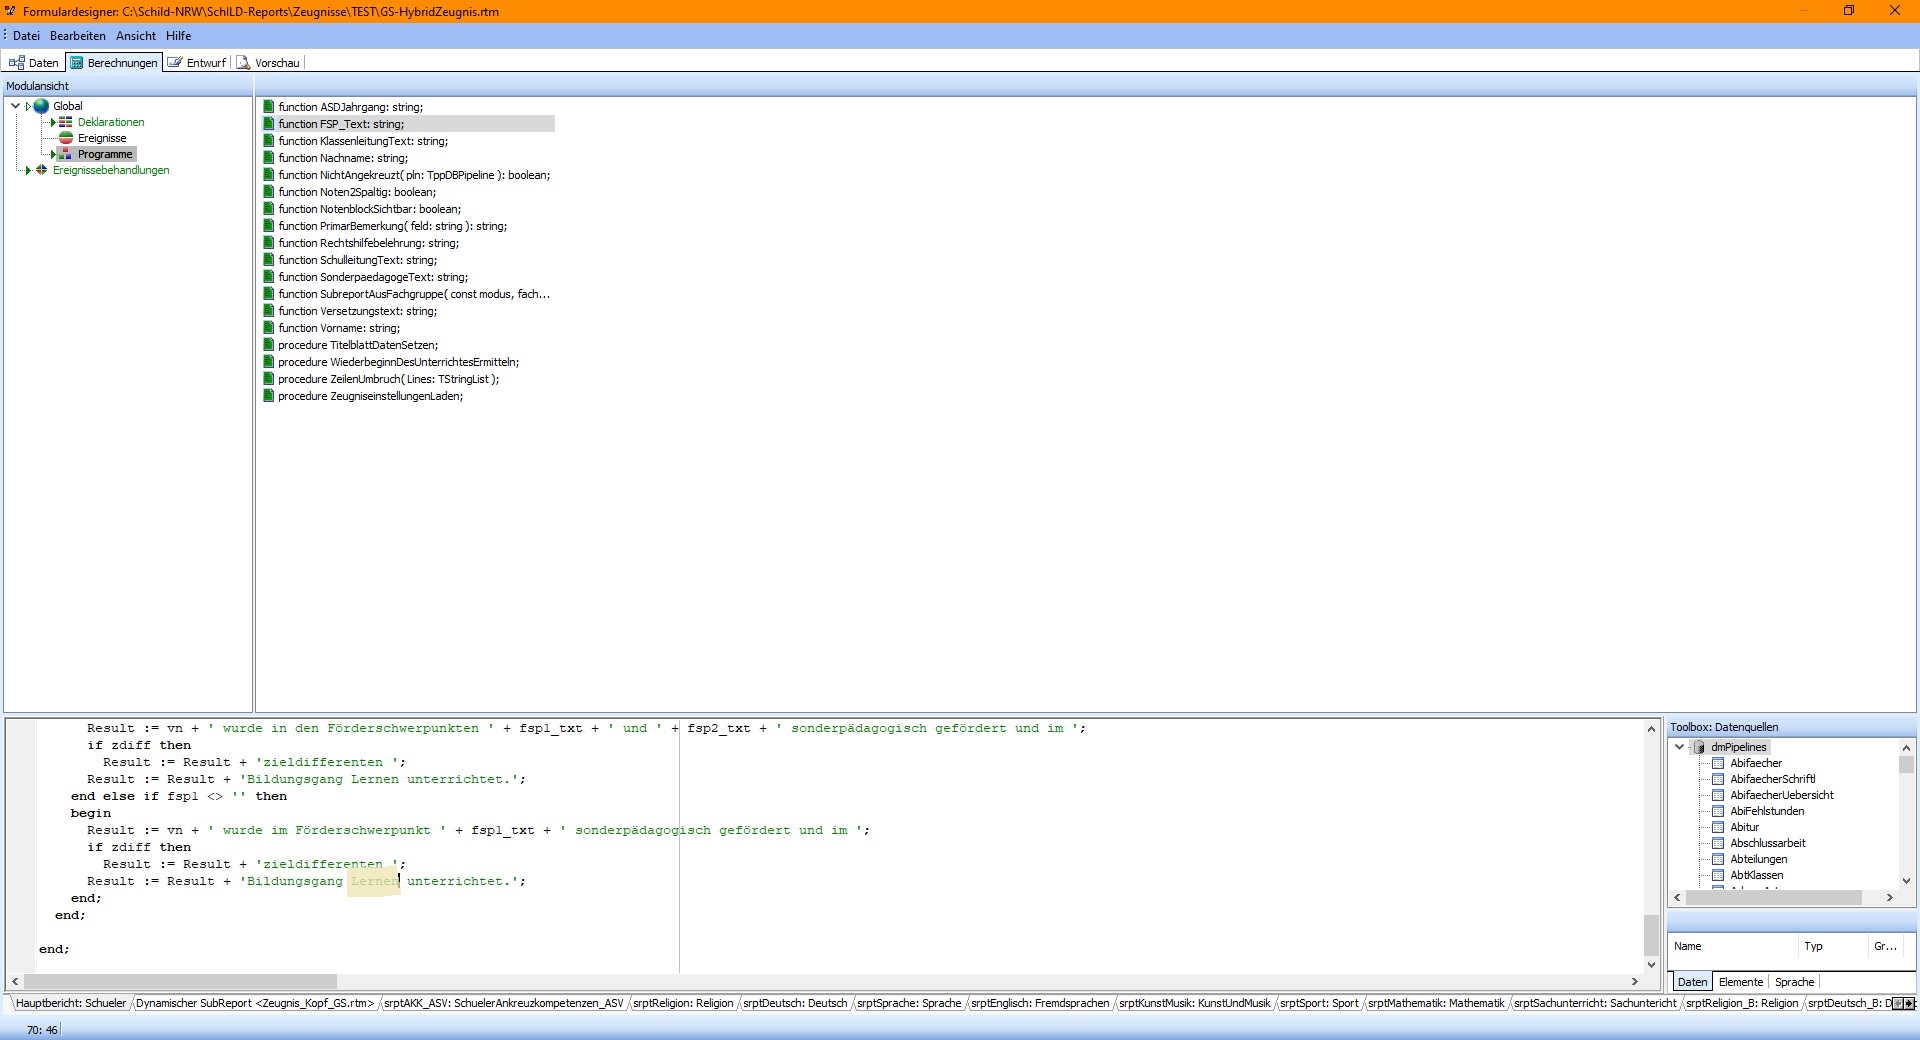The width and height of the screenshot is (1920, 1040).
Task: Click the table icon beside AbiFehlstunden
Action: click(x=1718, y=811)
